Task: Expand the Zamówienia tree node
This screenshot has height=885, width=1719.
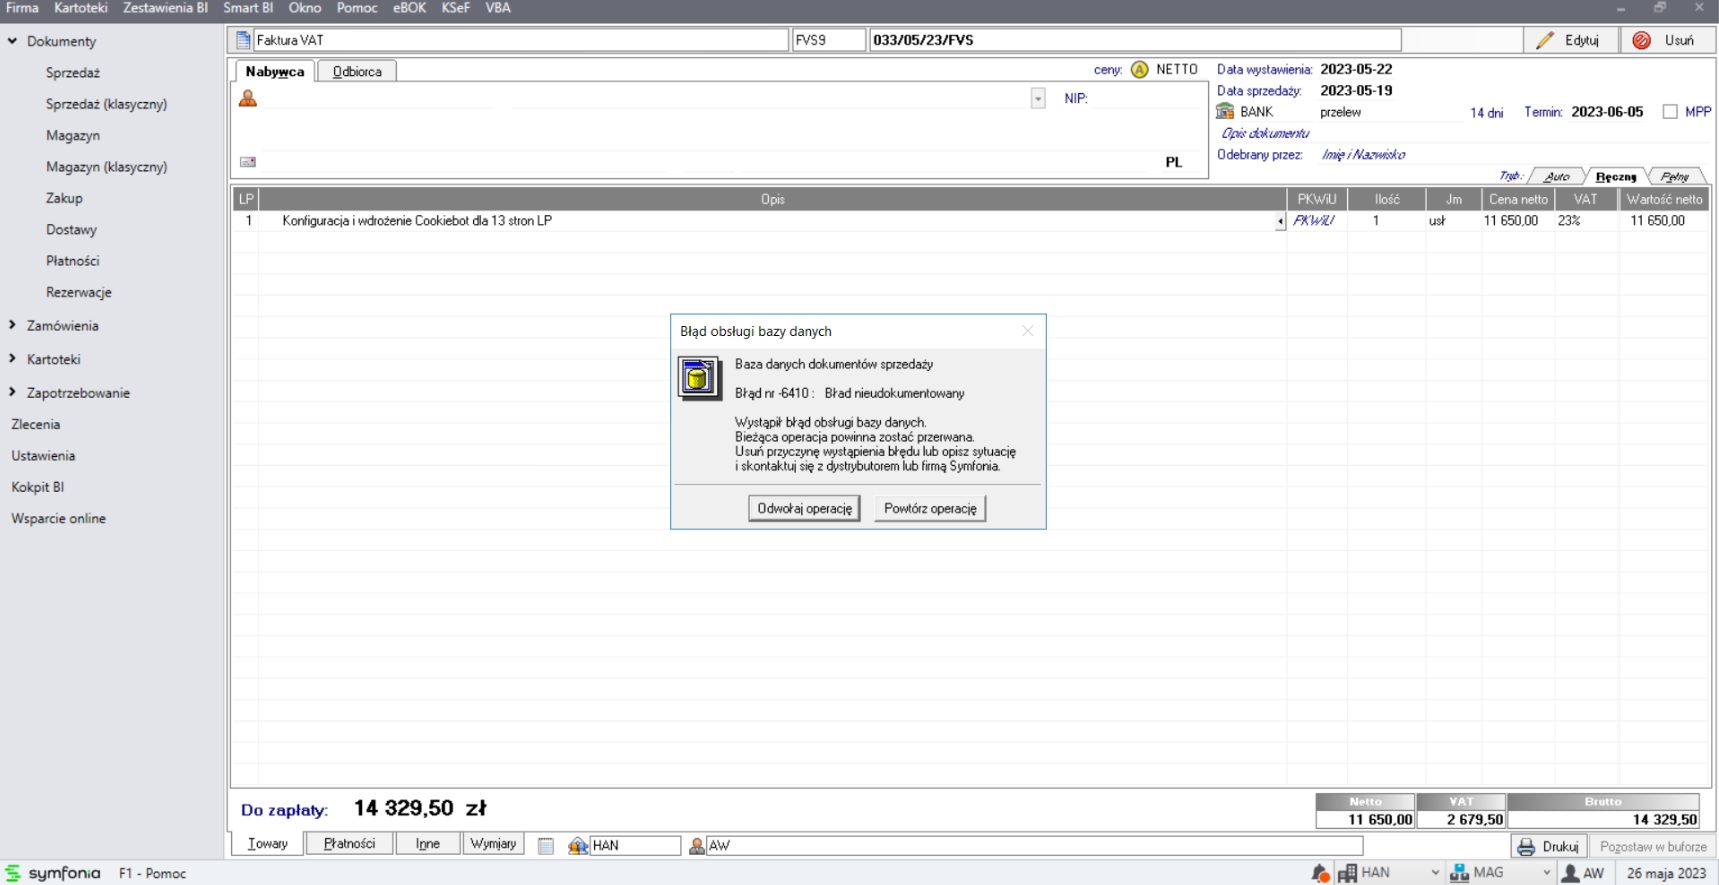Action: (x=12, y=326)
